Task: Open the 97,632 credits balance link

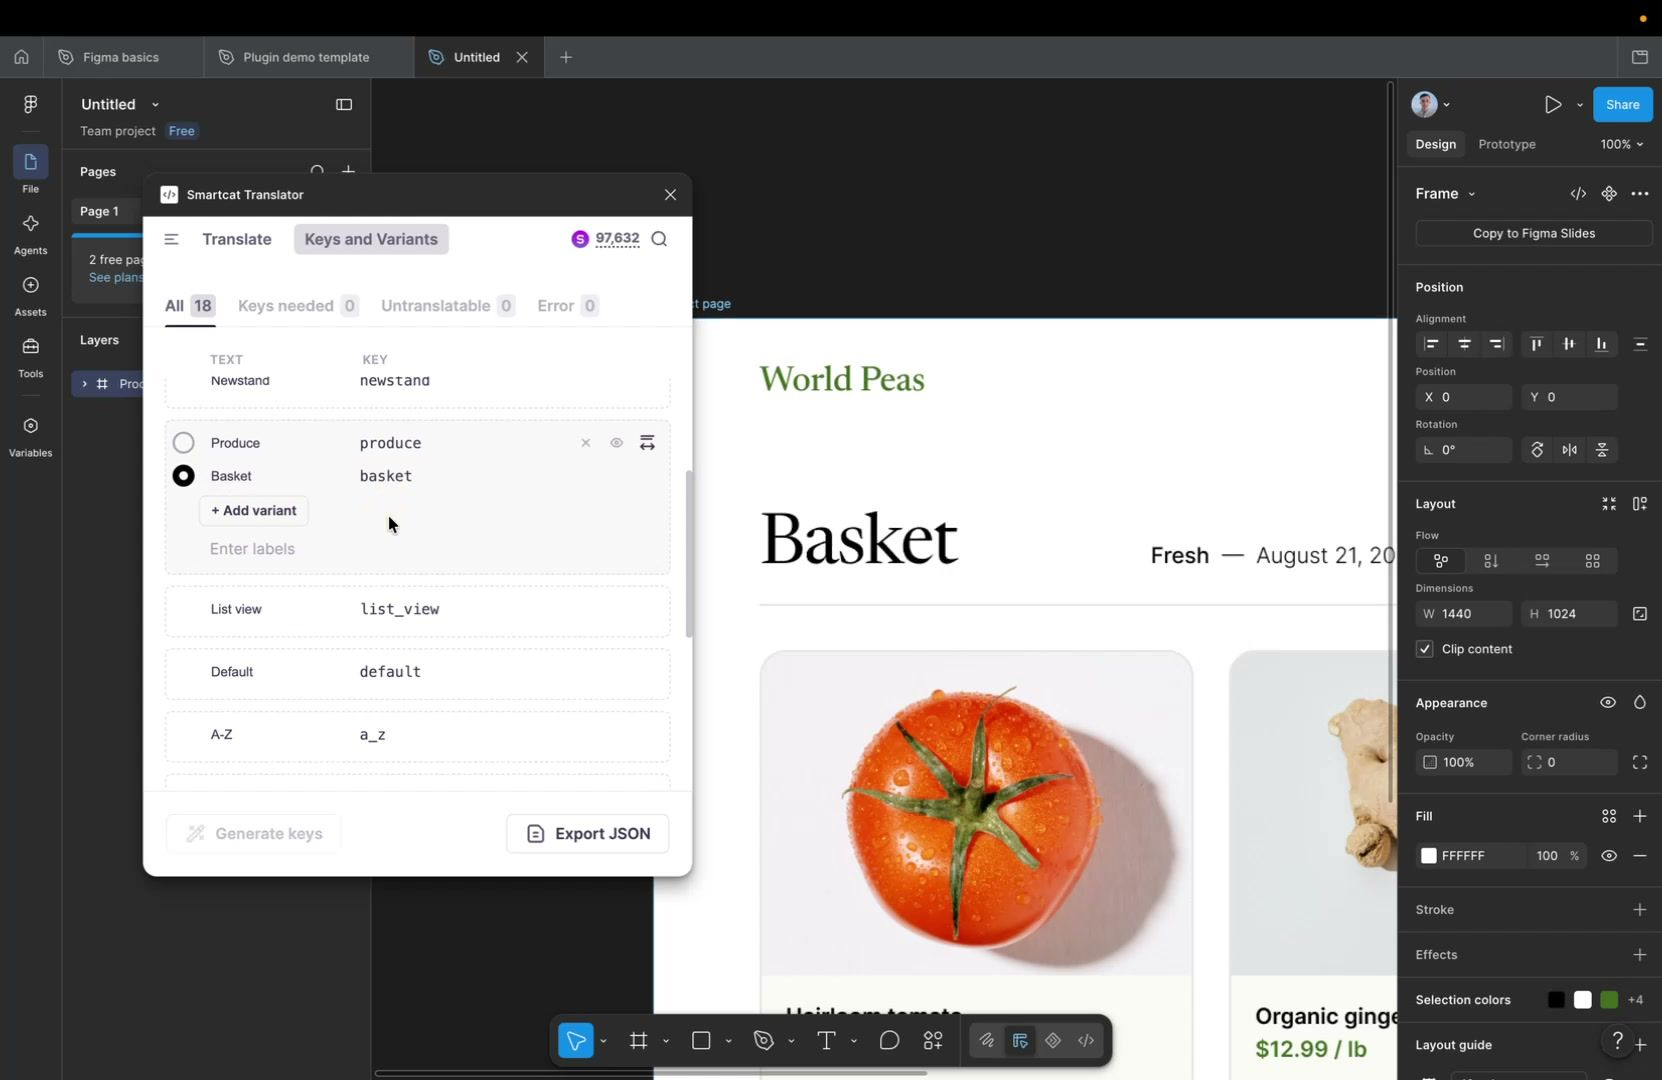Action: tap(617, 238)
